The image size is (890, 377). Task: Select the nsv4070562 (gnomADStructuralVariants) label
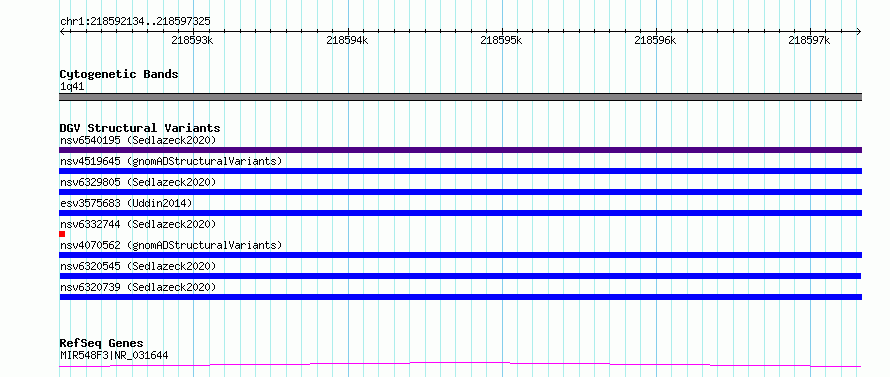point(171,245)
